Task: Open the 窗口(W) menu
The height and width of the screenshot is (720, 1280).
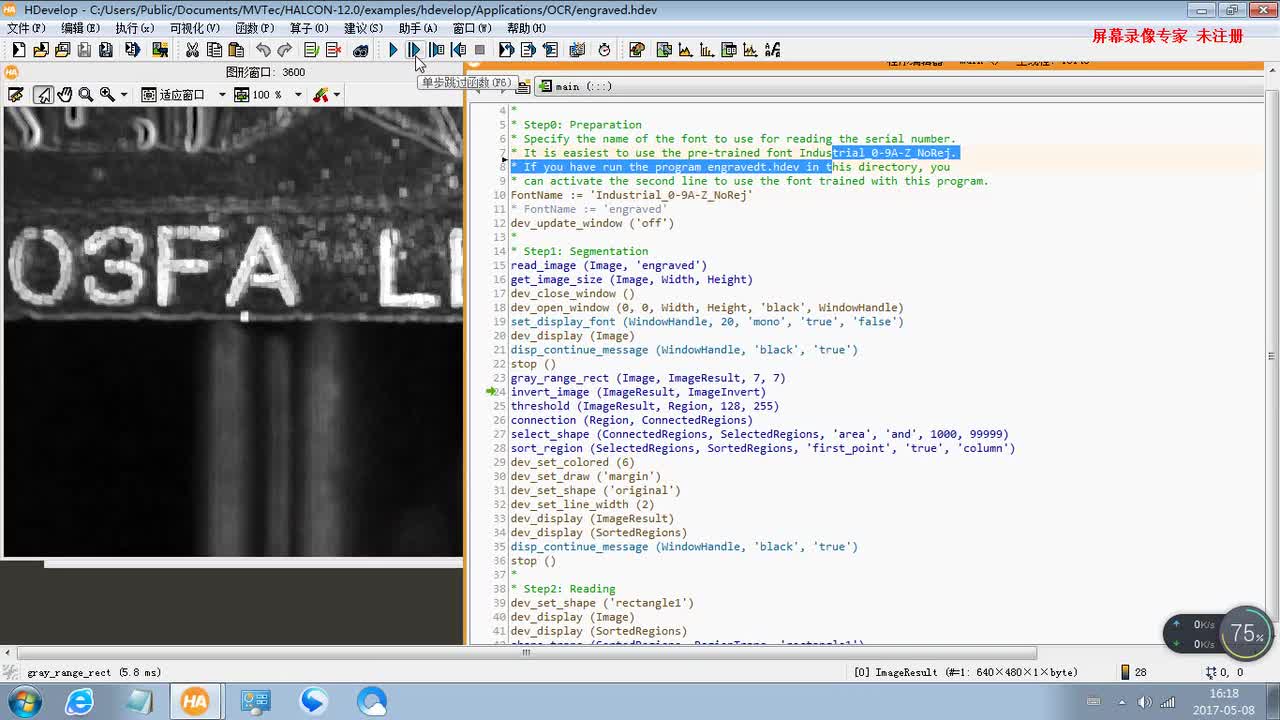Action: (472, 28)
